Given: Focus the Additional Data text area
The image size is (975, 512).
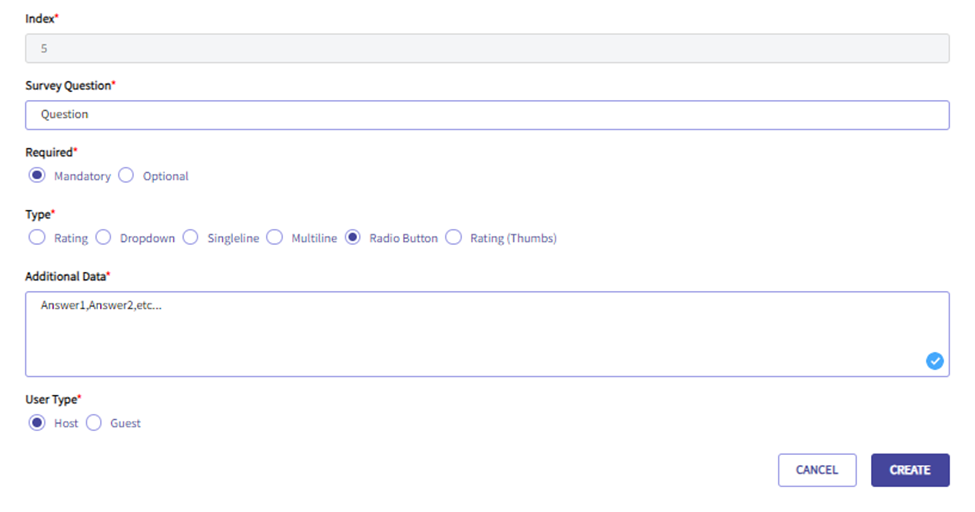Looking at the screenshot, I should coord(470,334).
